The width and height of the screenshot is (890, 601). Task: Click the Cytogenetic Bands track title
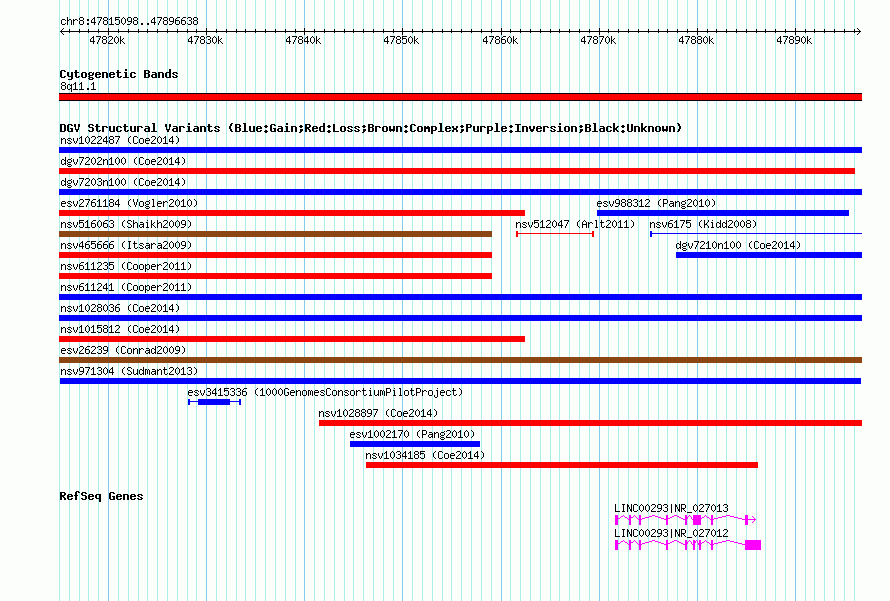point(119,74)
